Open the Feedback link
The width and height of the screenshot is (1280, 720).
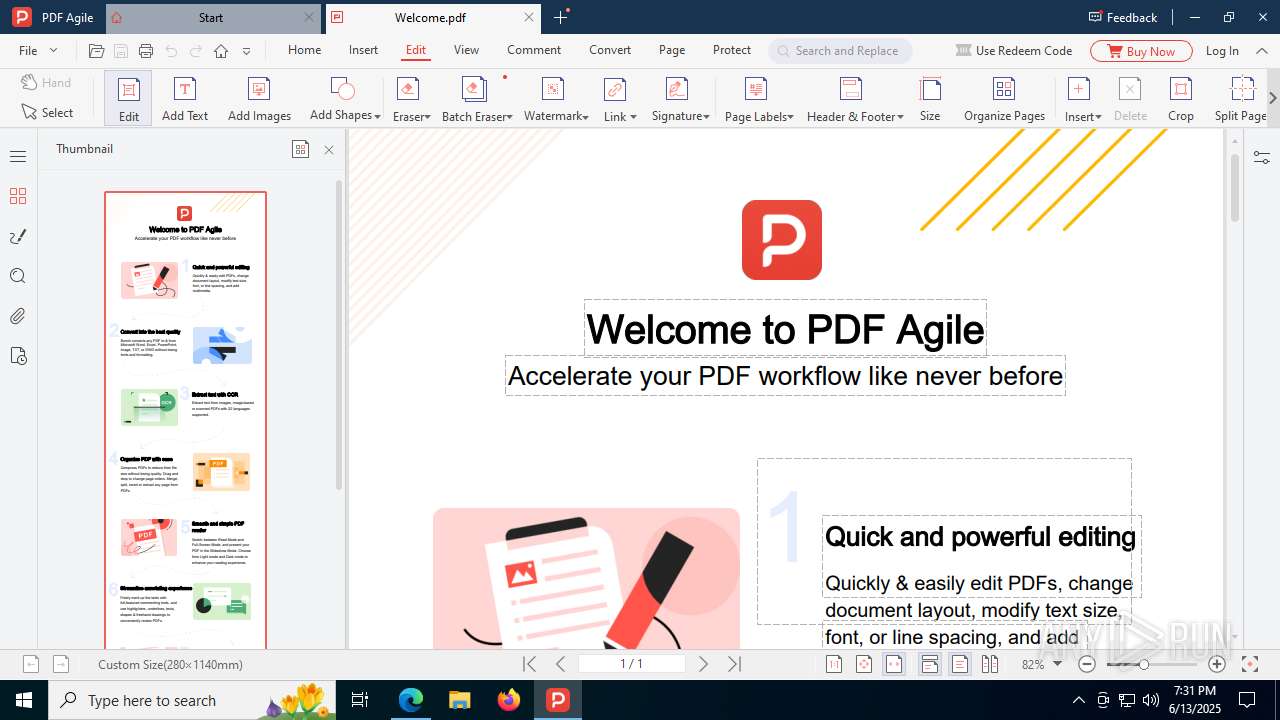click(1122, 17)
